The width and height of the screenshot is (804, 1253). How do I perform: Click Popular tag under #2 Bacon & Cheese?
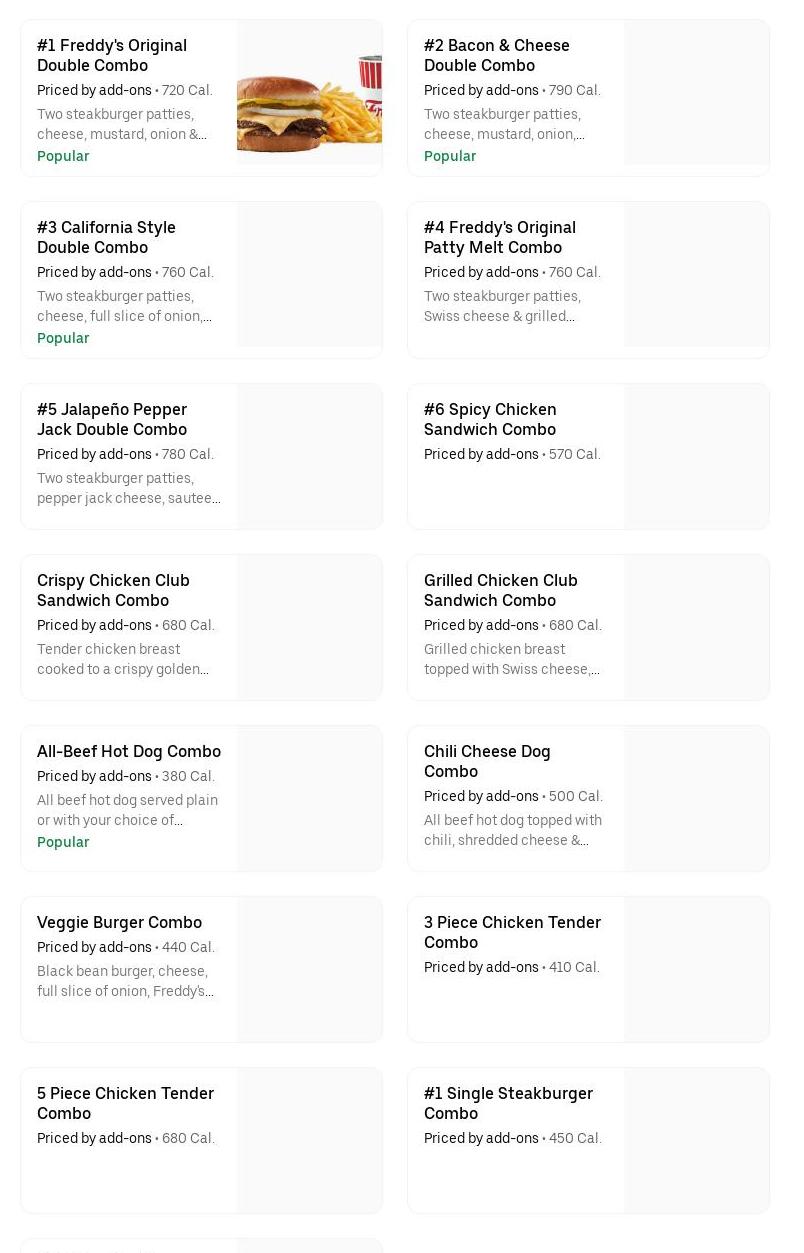coord(450,156)
